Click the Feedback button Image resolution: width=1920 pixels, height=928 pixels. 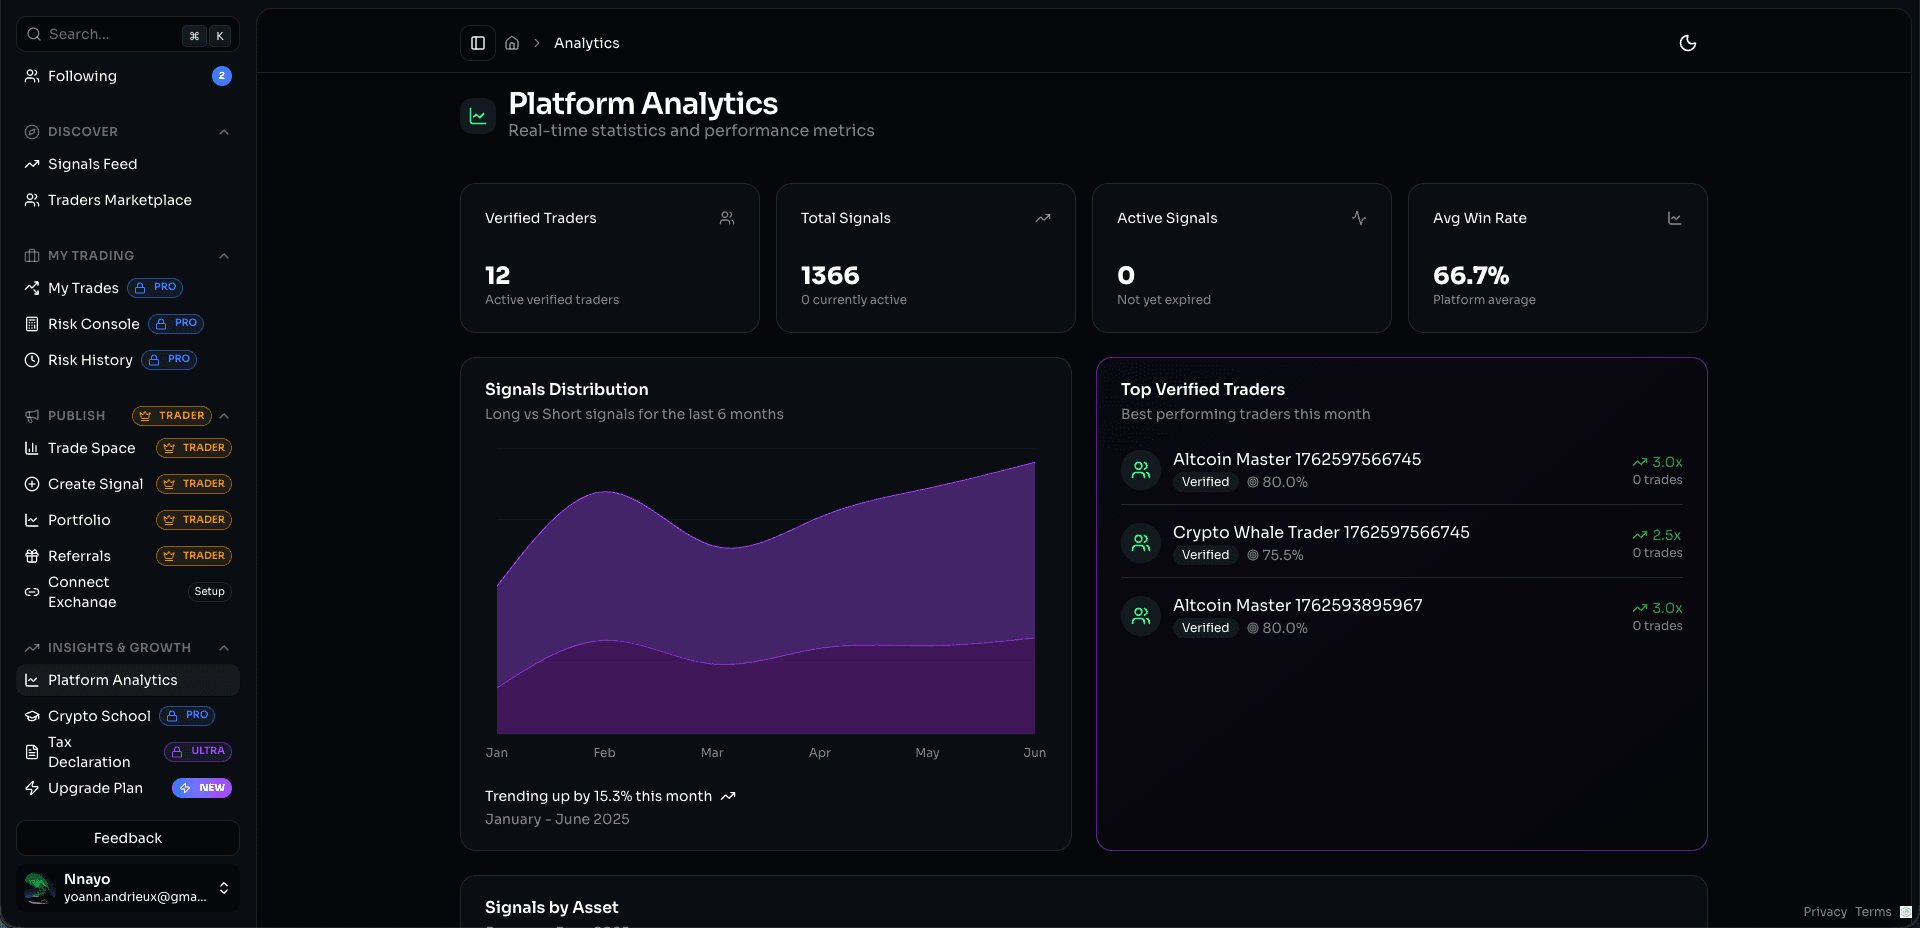tap(128, 838)
